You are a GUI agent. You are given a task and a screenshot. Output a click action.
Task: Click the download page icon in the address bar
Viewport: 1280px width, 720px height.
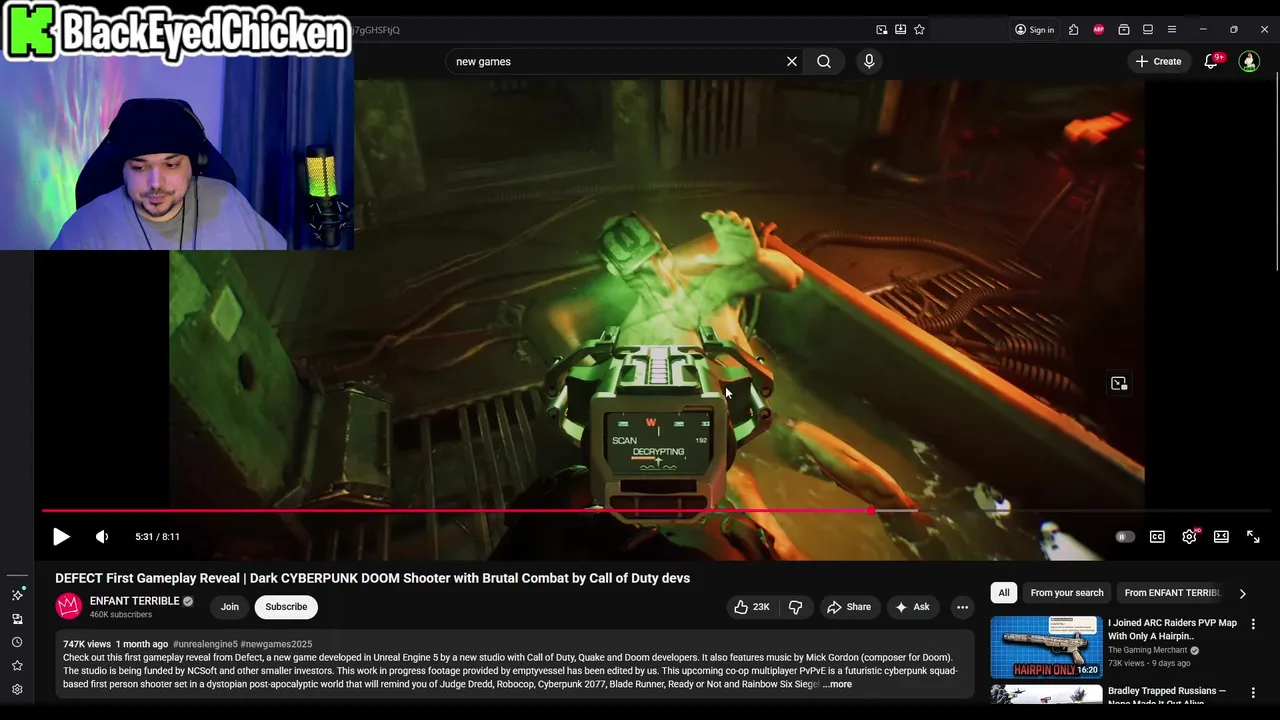coord(901,30)
